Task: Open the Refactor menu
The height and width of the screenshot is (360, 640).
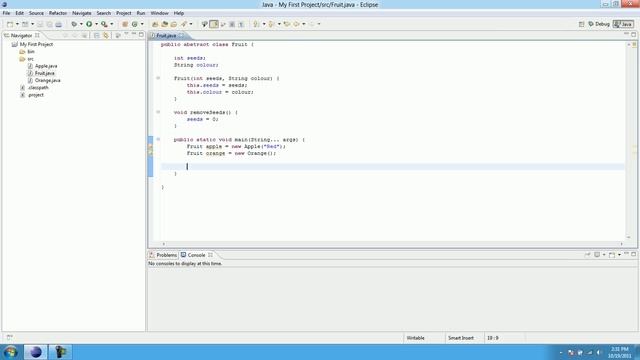Action: [x=58, y=13]
